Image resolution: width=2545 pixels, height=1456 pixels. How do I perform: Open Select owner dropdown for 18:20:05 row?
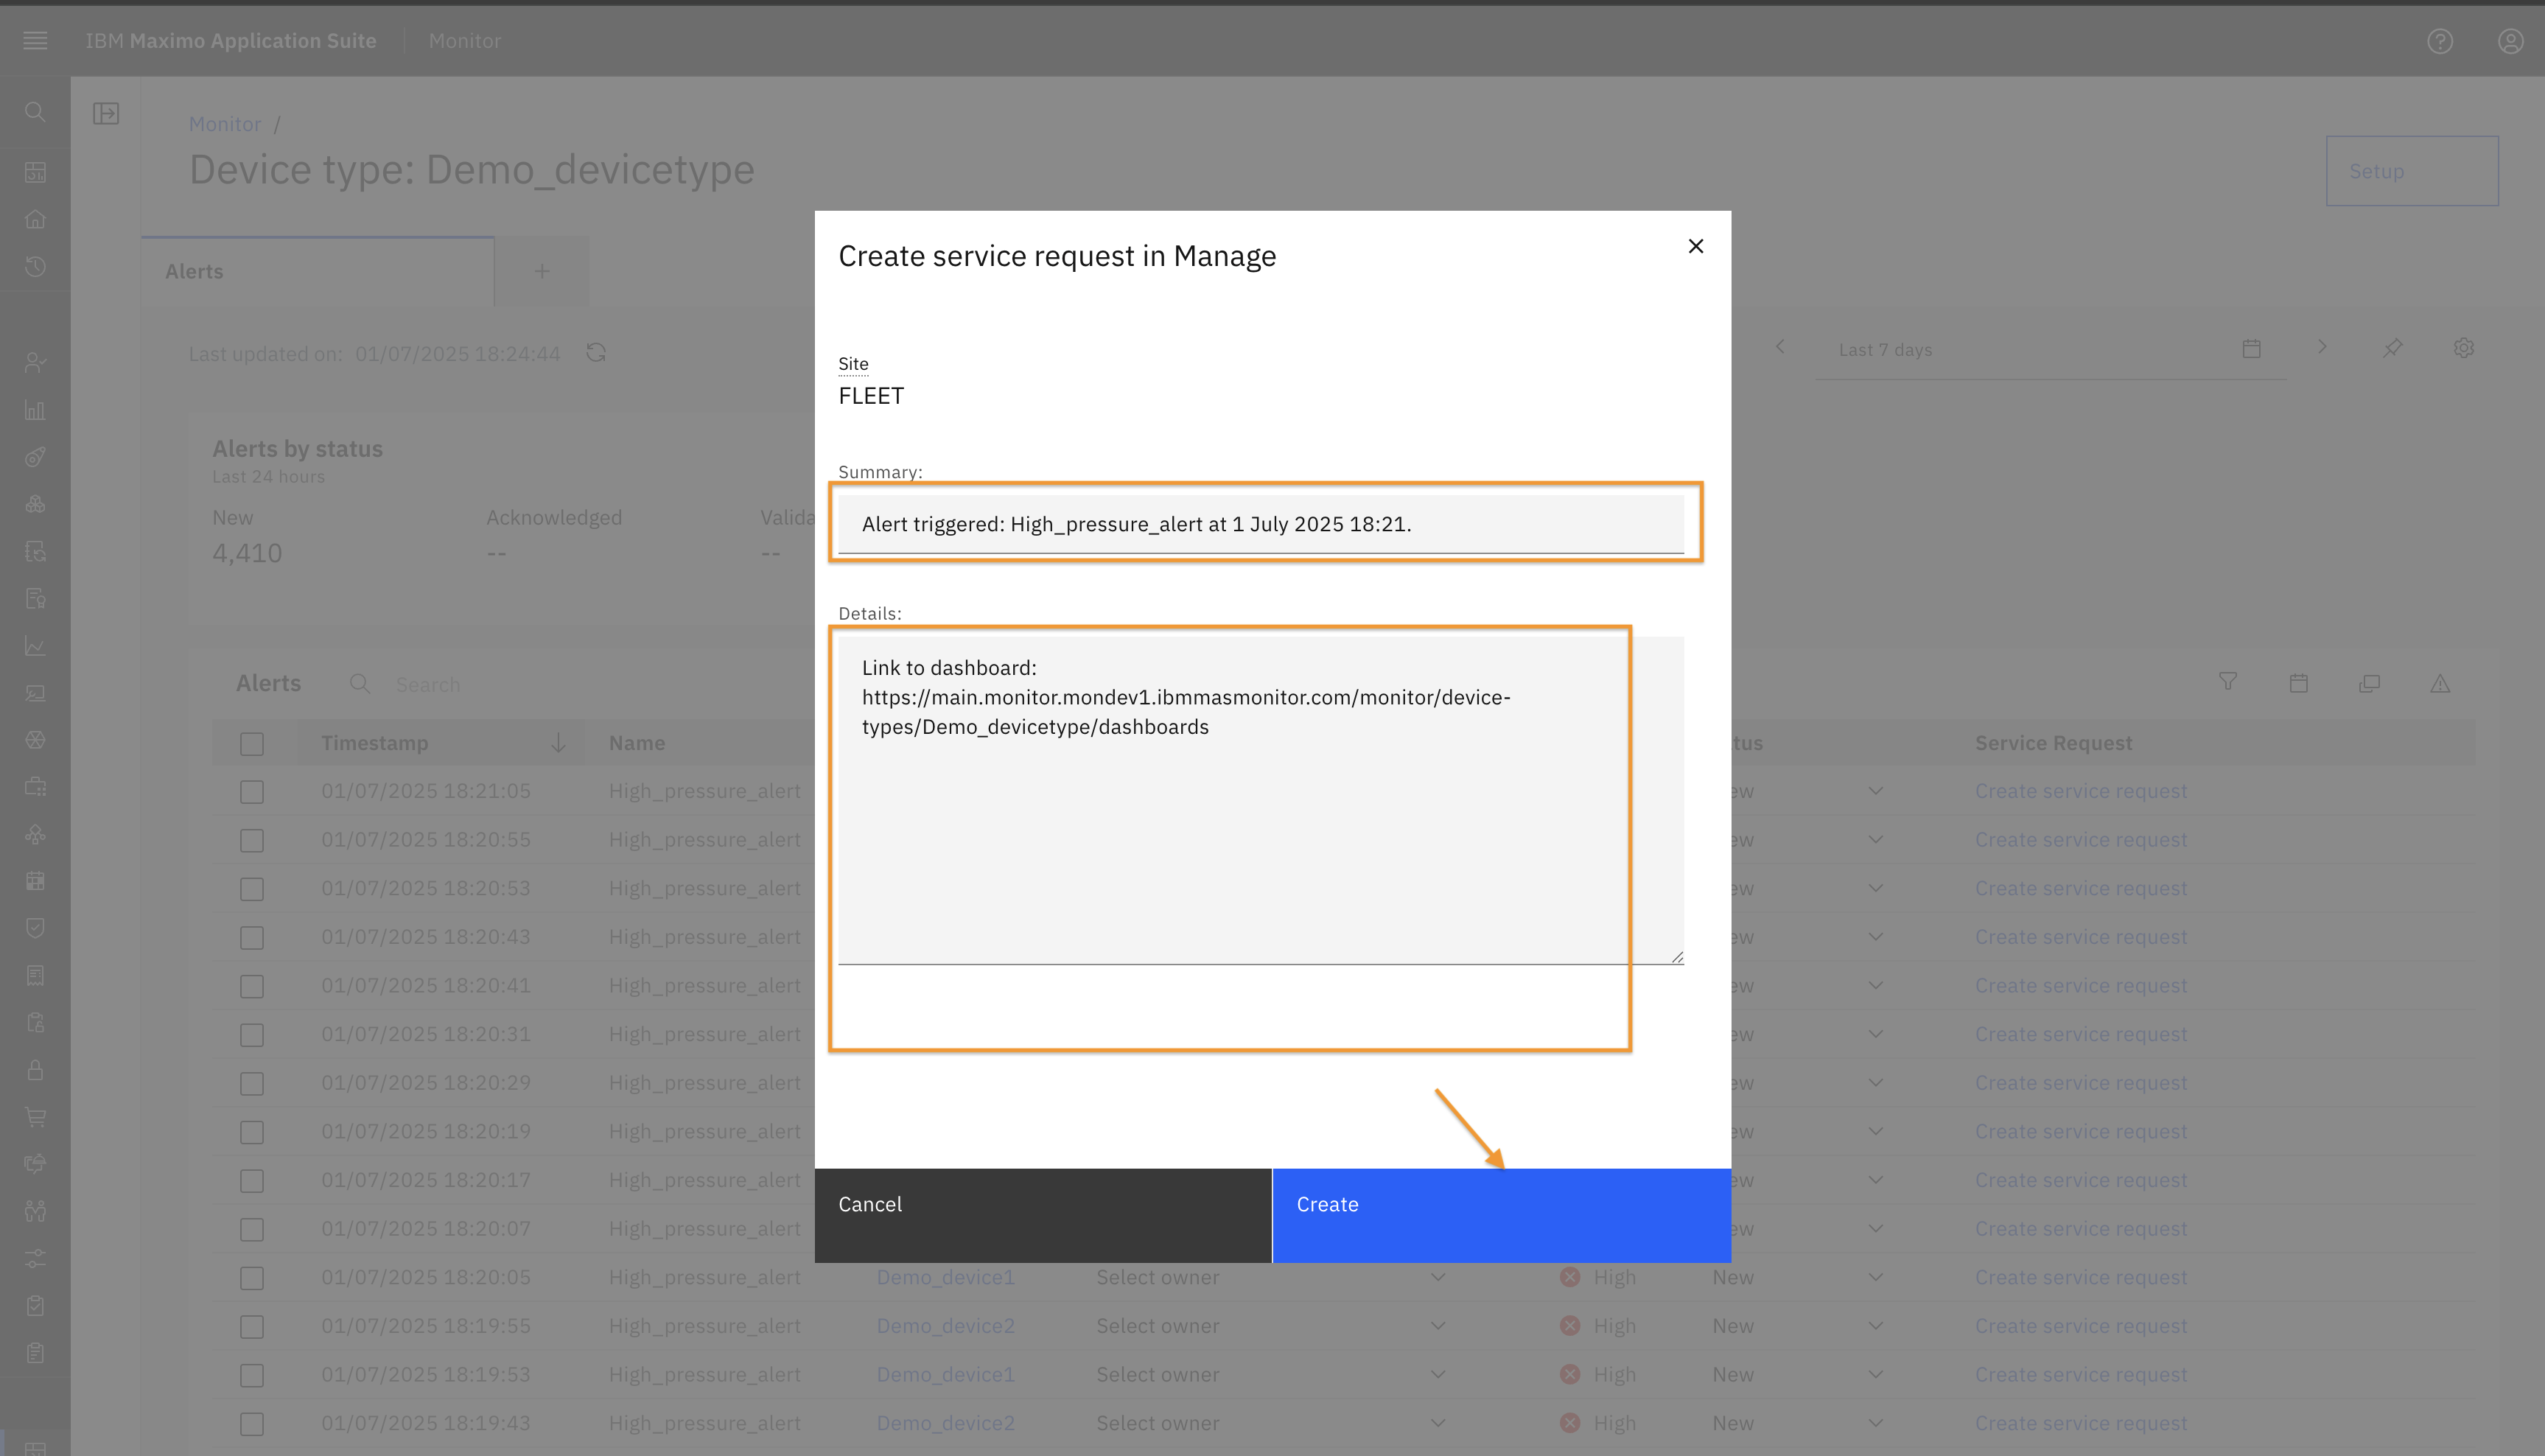pos(1271,1277)
